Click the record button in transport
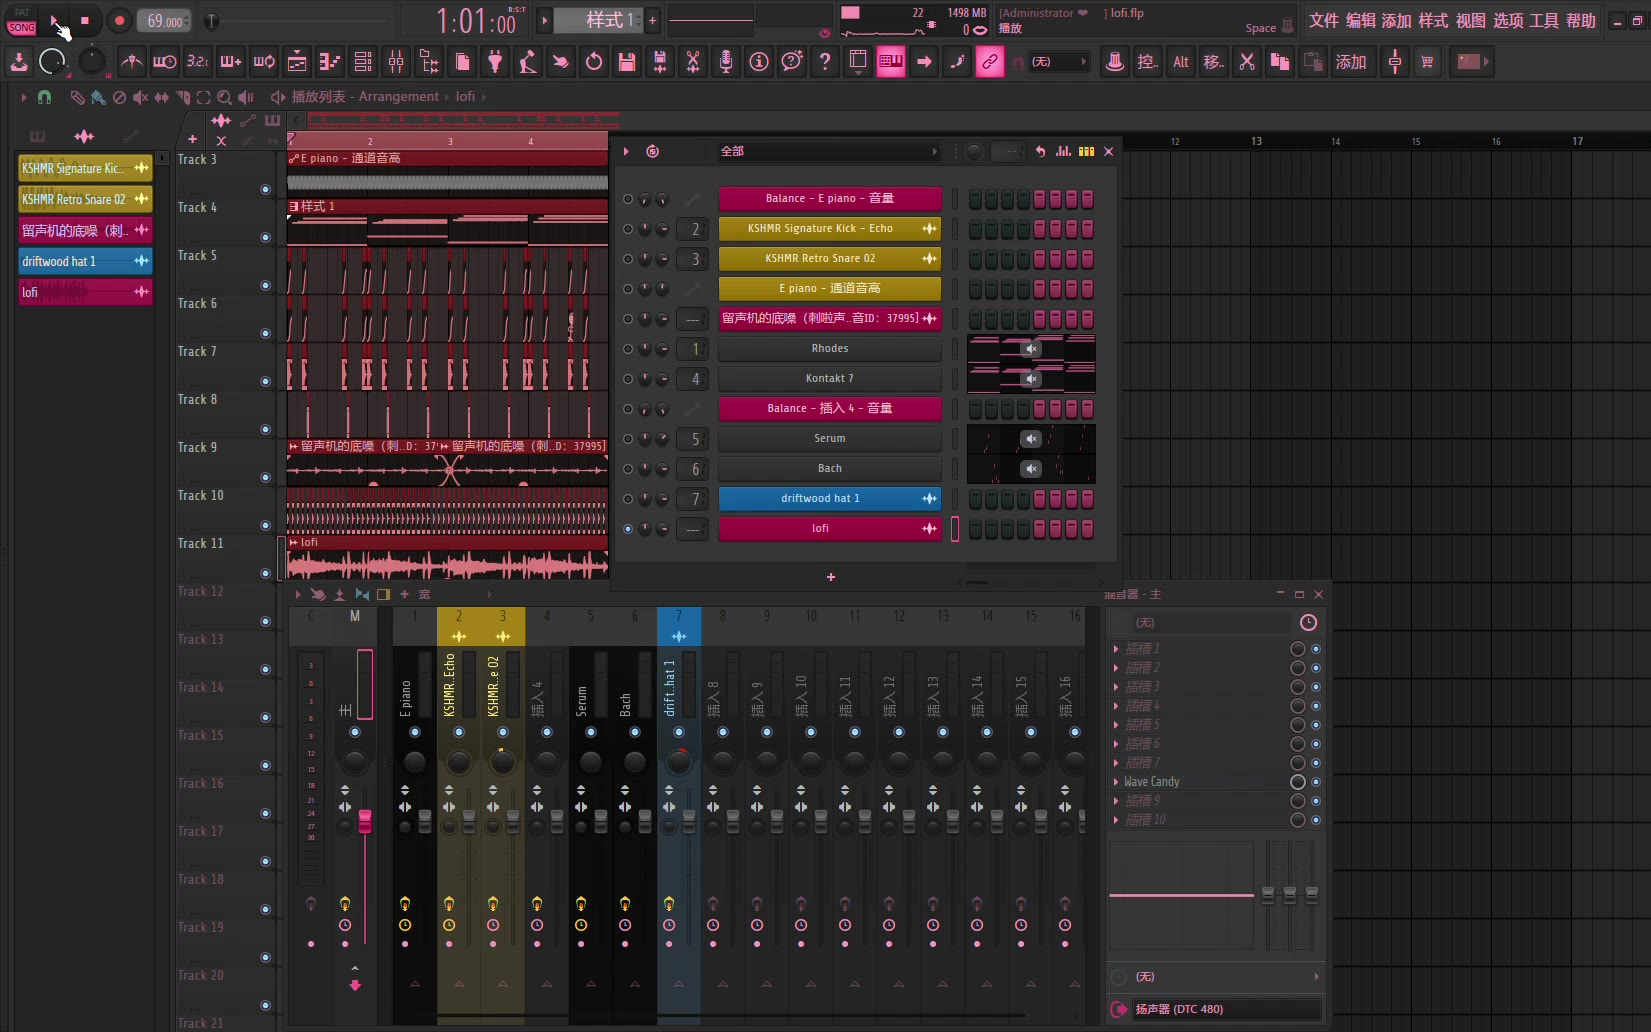 tap(119, 20)
